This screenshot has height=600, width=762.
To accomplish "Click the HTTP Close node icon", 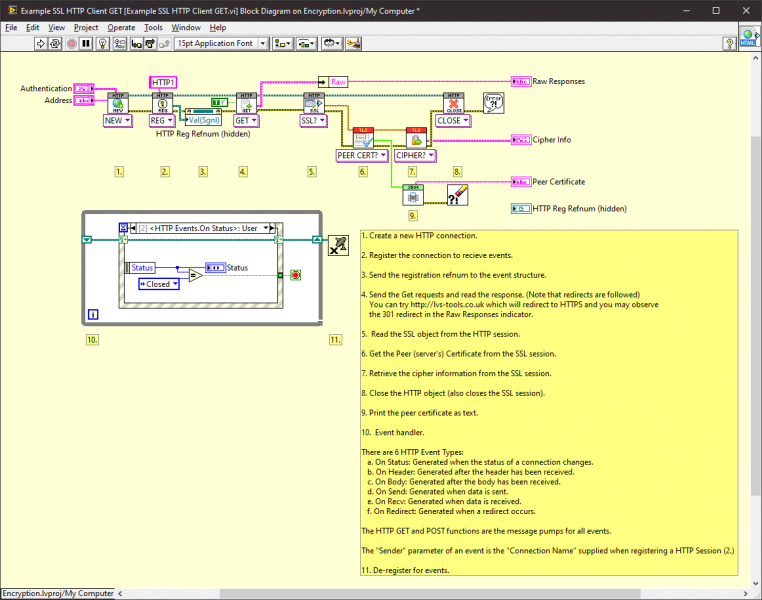I will click(453, 101).
